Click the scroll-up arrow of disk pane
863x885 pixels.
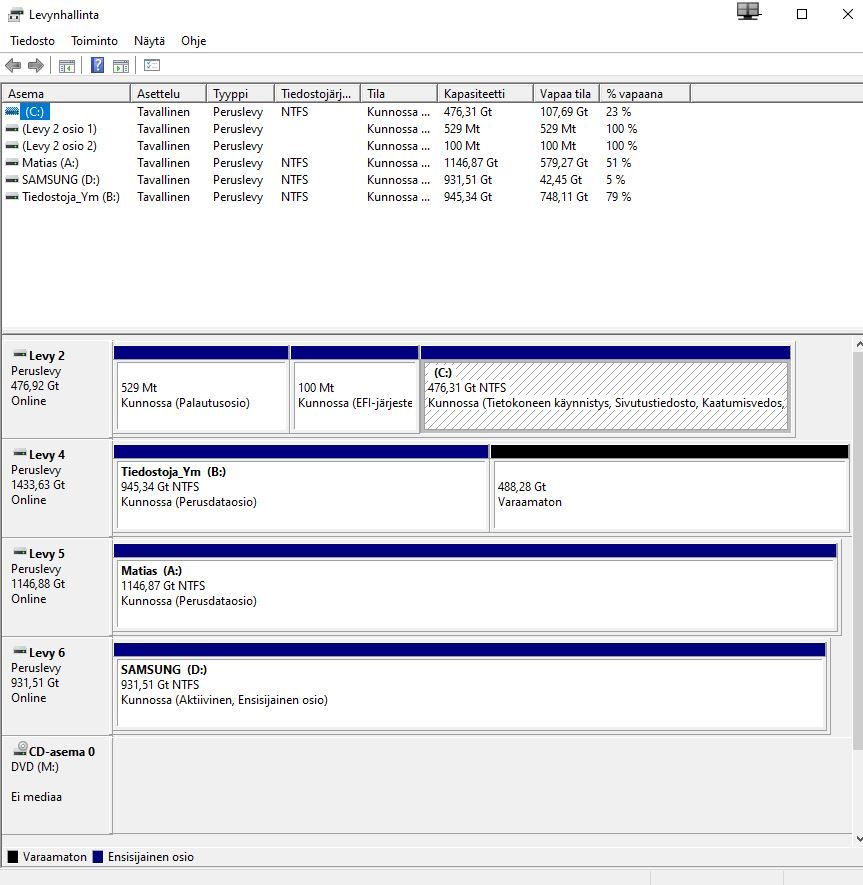858,344
